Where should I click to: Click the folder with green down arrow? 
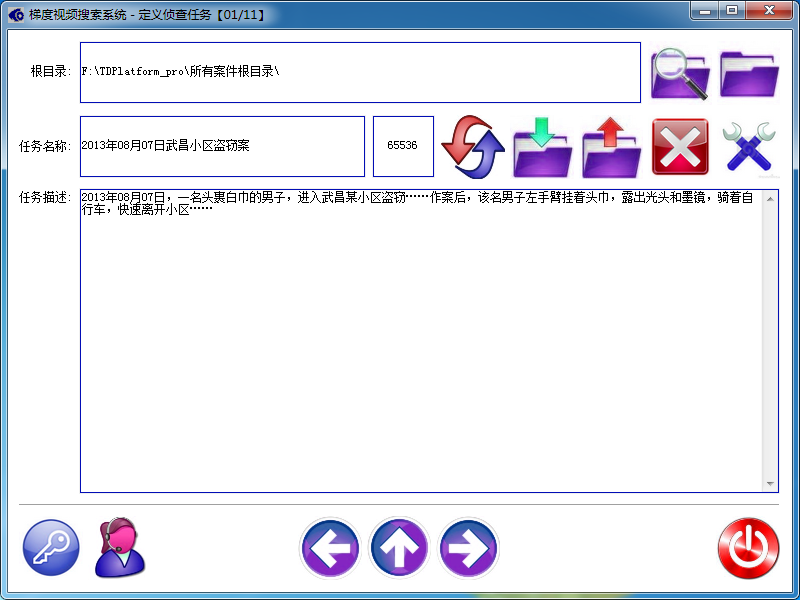542,147
